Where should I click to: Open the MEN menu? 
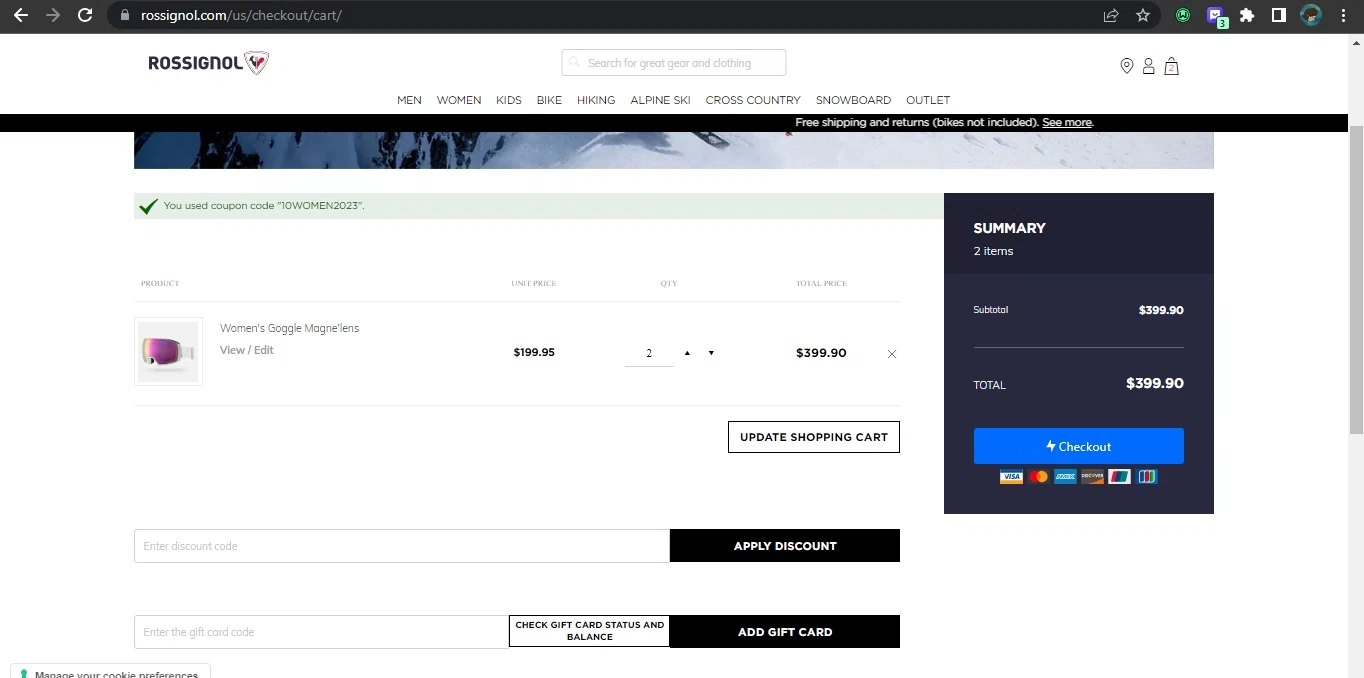[x=409, y=100]
